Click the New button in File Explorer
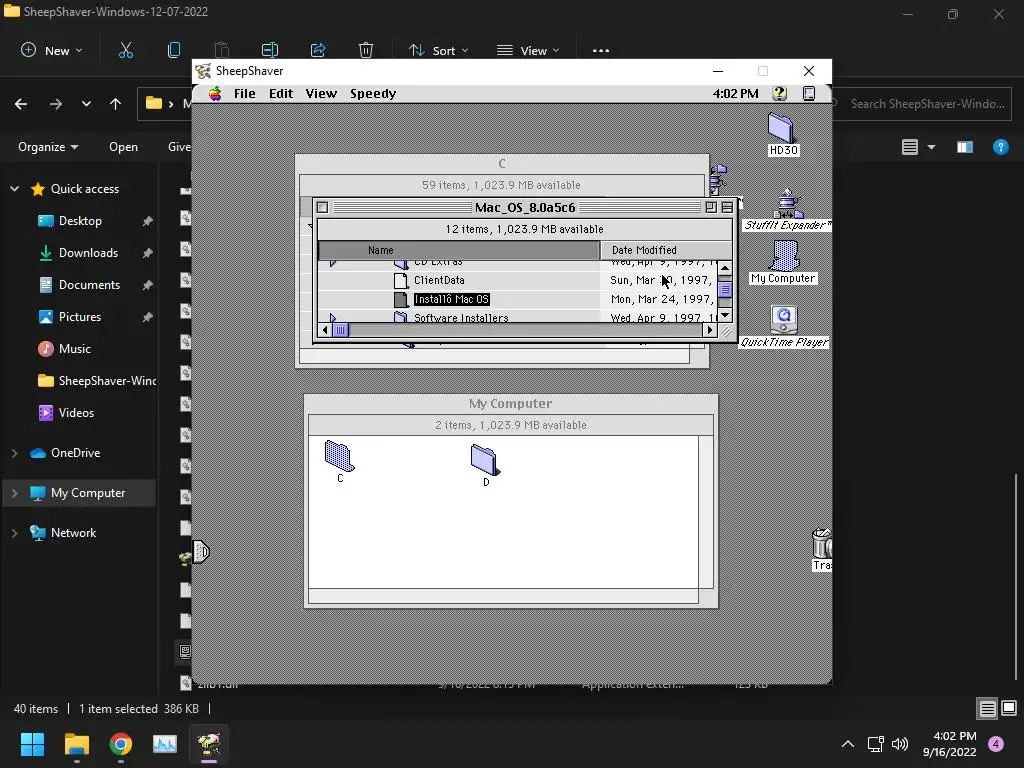Screen dimensions: 1024x768 coord(52,50)
